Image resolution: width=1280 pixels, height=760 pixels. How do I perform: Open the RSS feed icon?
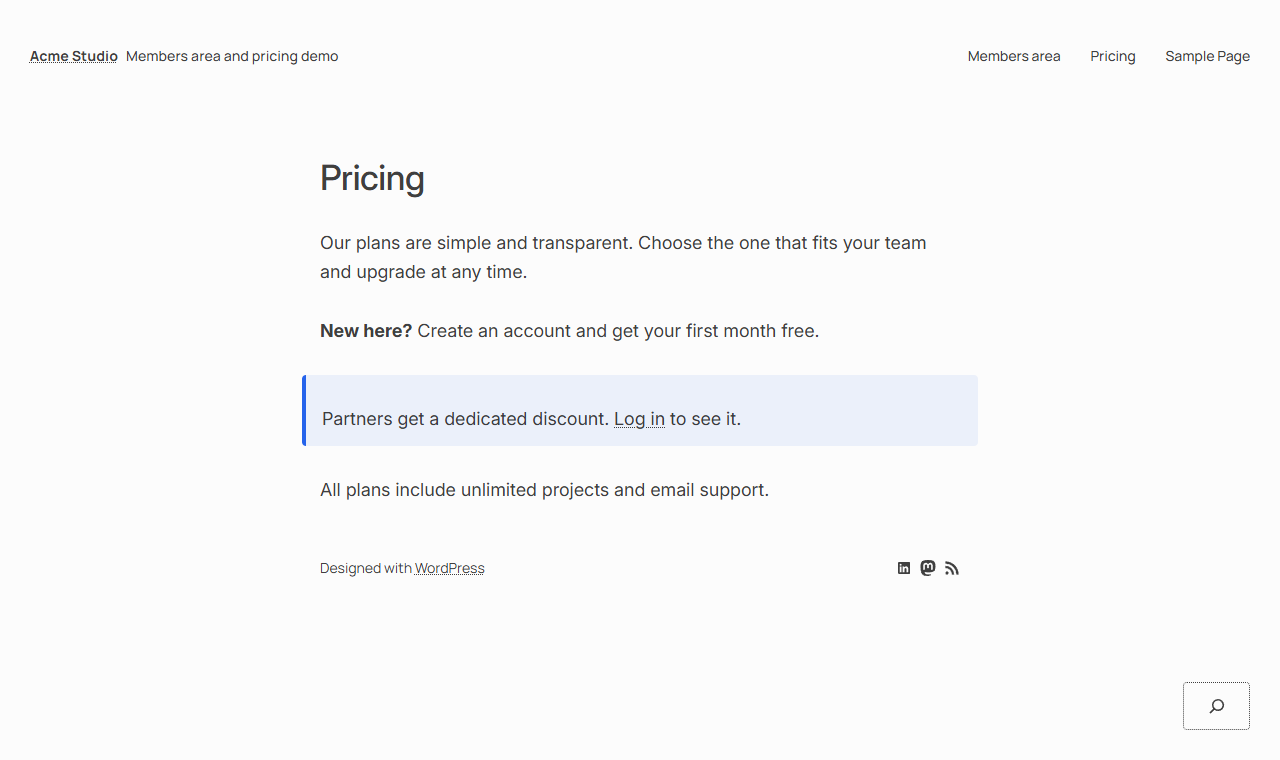click(952, 568)
